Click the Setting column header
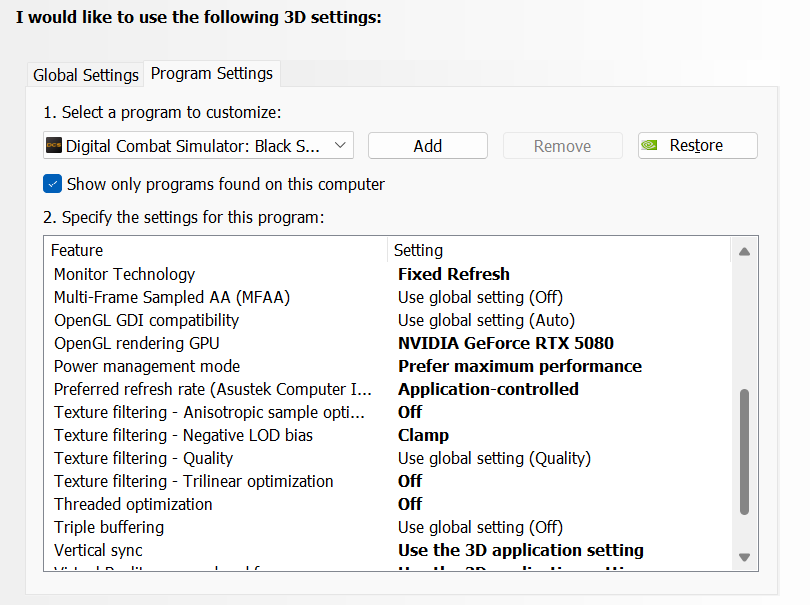This screenshot has height=605, width=810. coord(559,250)
